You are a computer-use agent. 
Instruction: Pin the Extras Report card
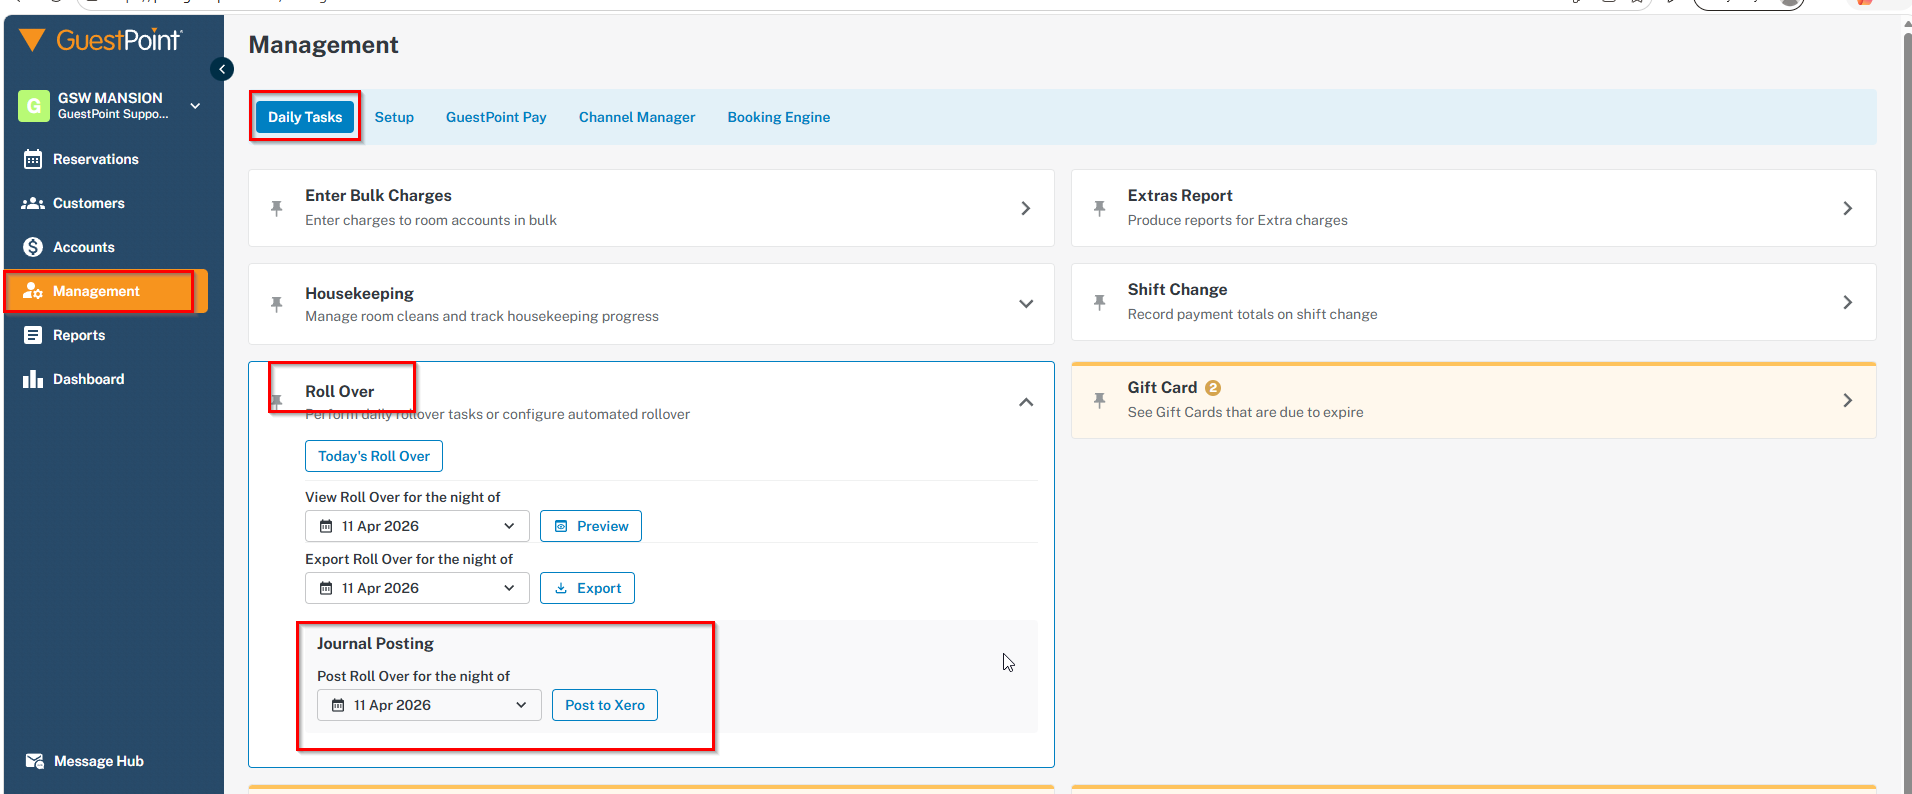[1099, 208]
